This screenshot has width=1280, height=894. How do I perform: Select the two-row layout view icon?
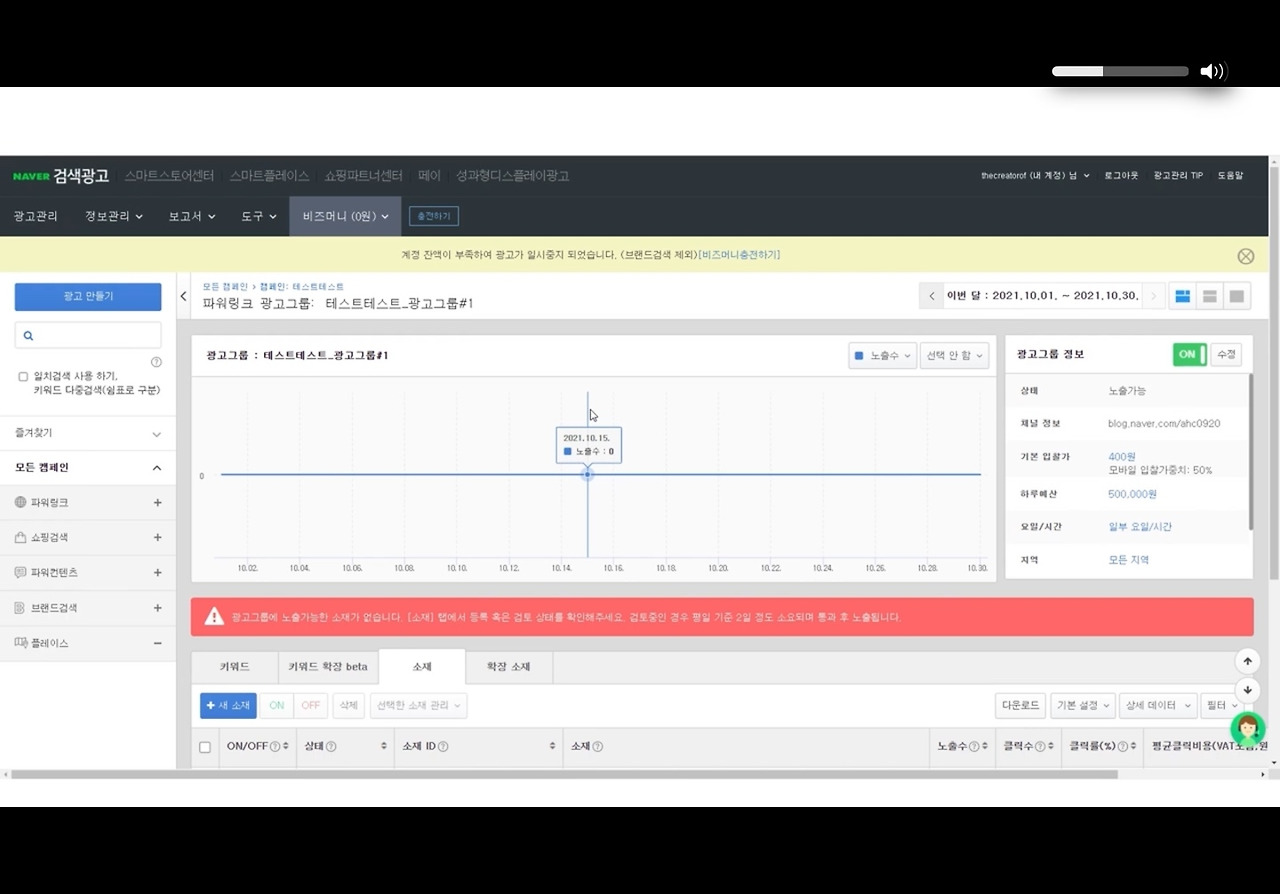click(x=1210, y=296)
